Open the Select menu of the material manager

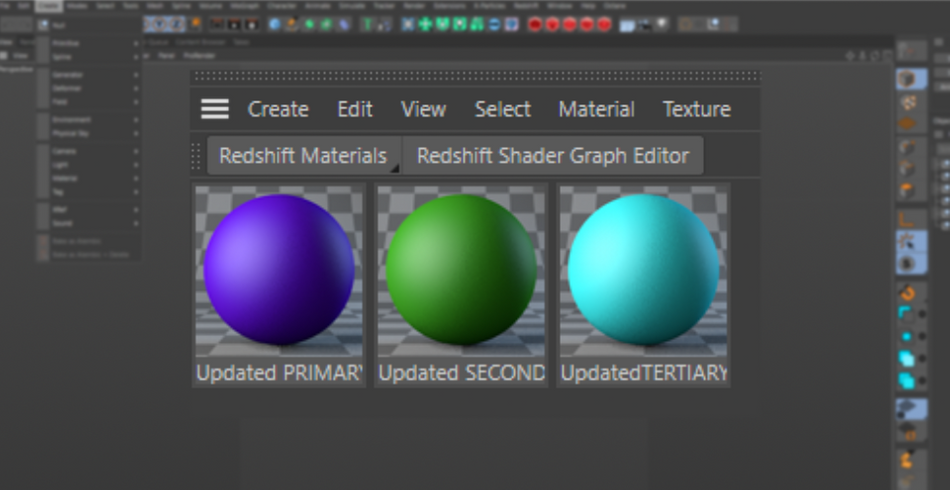pyautogui.click(x=502, y=110)
